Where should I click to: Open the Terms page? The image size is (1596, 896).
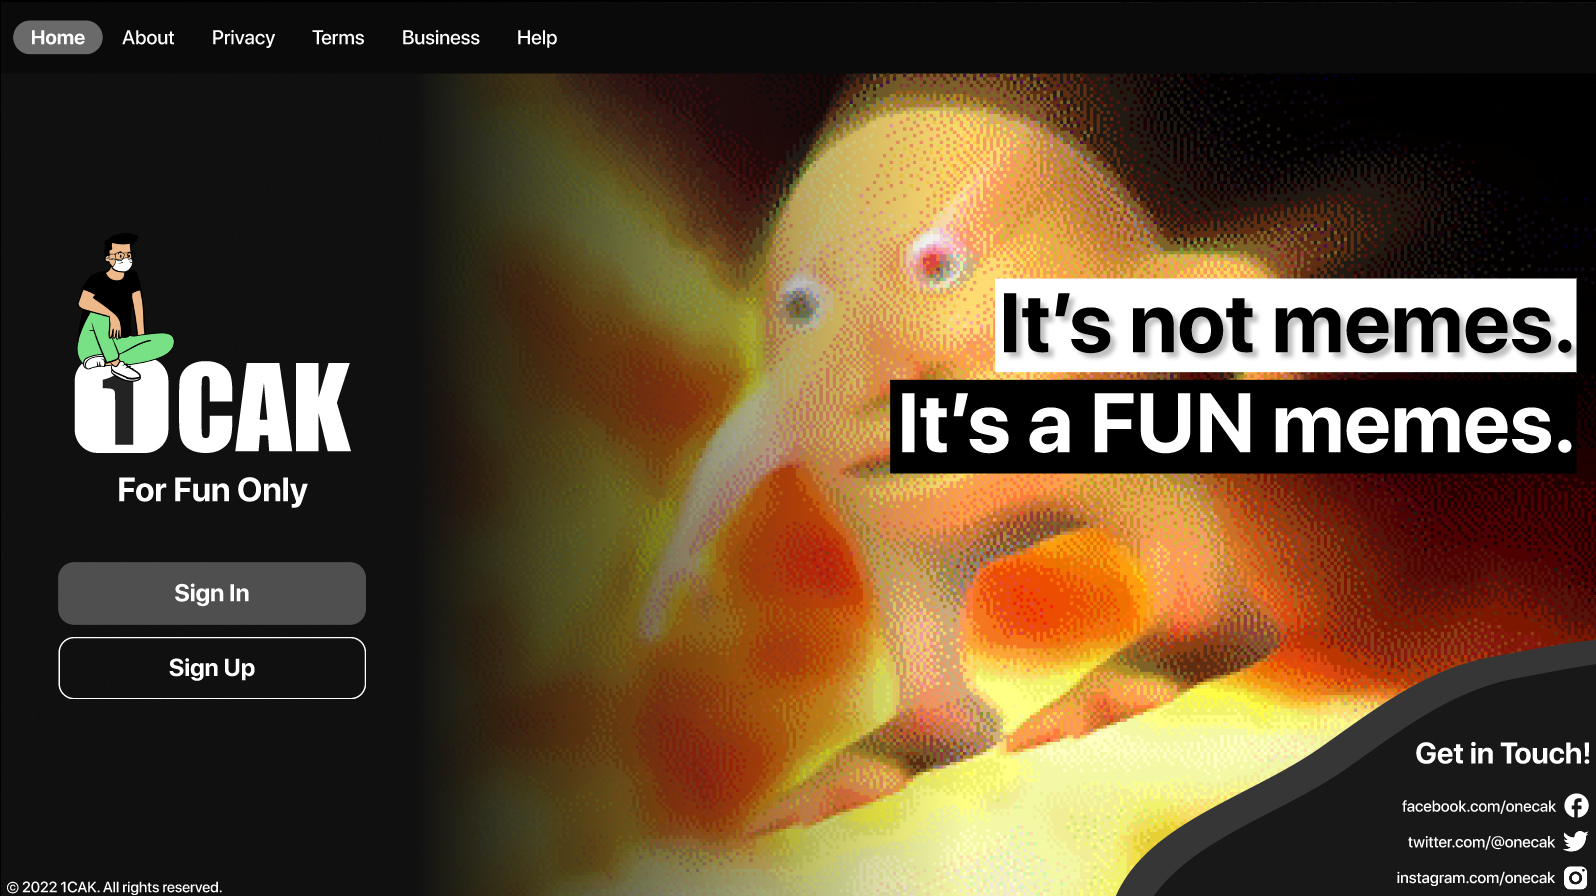pos(338,37)
